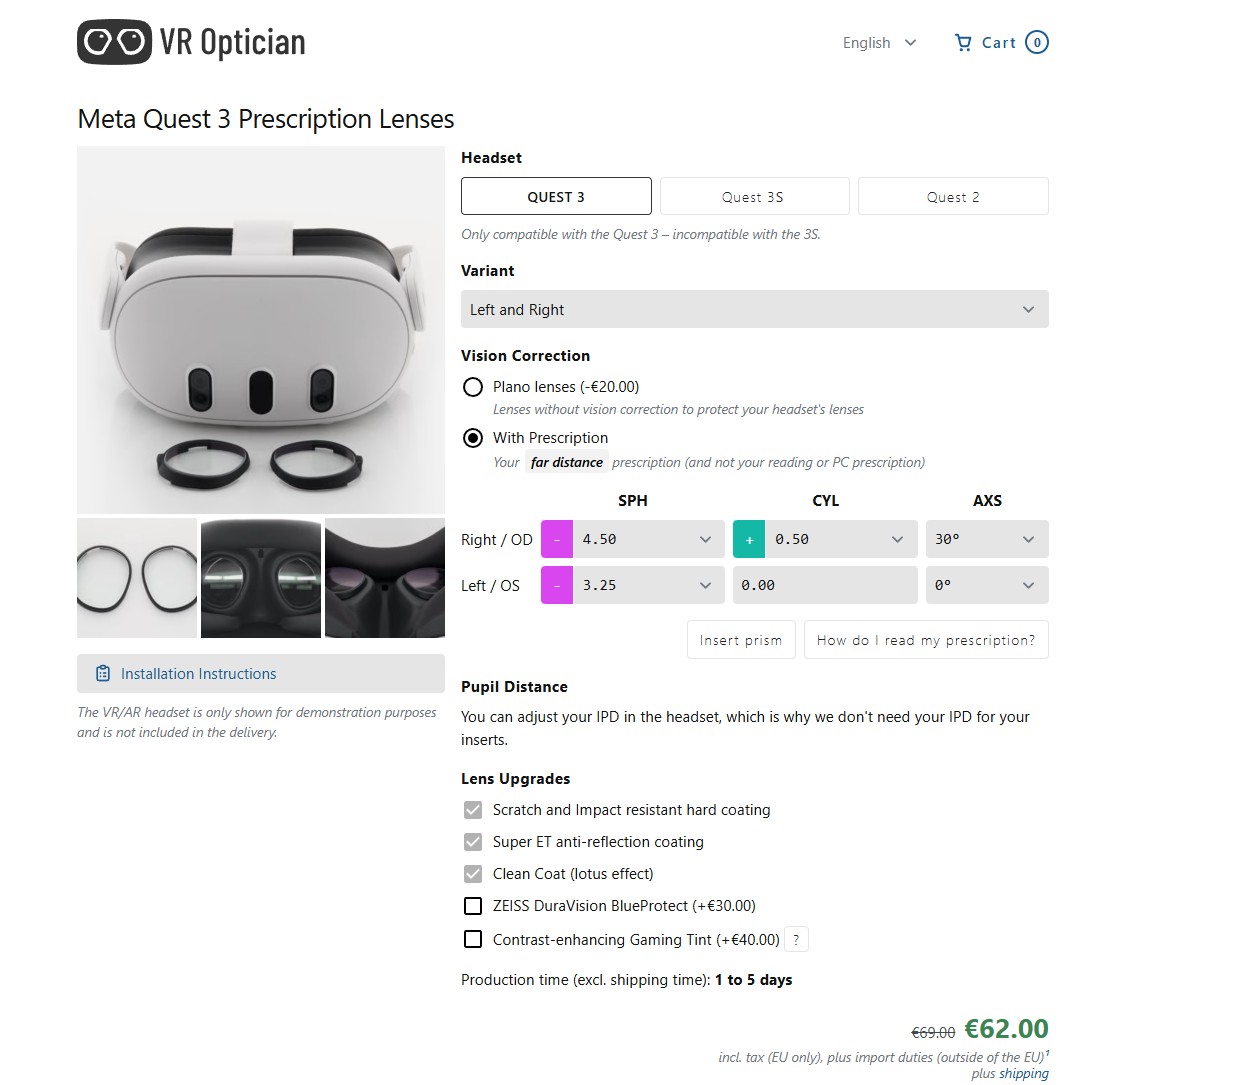Viewport: 1250px width, 1085px height.
Task: Expand the English language selector
Action: pyautogui.click(x=879, y=43)
